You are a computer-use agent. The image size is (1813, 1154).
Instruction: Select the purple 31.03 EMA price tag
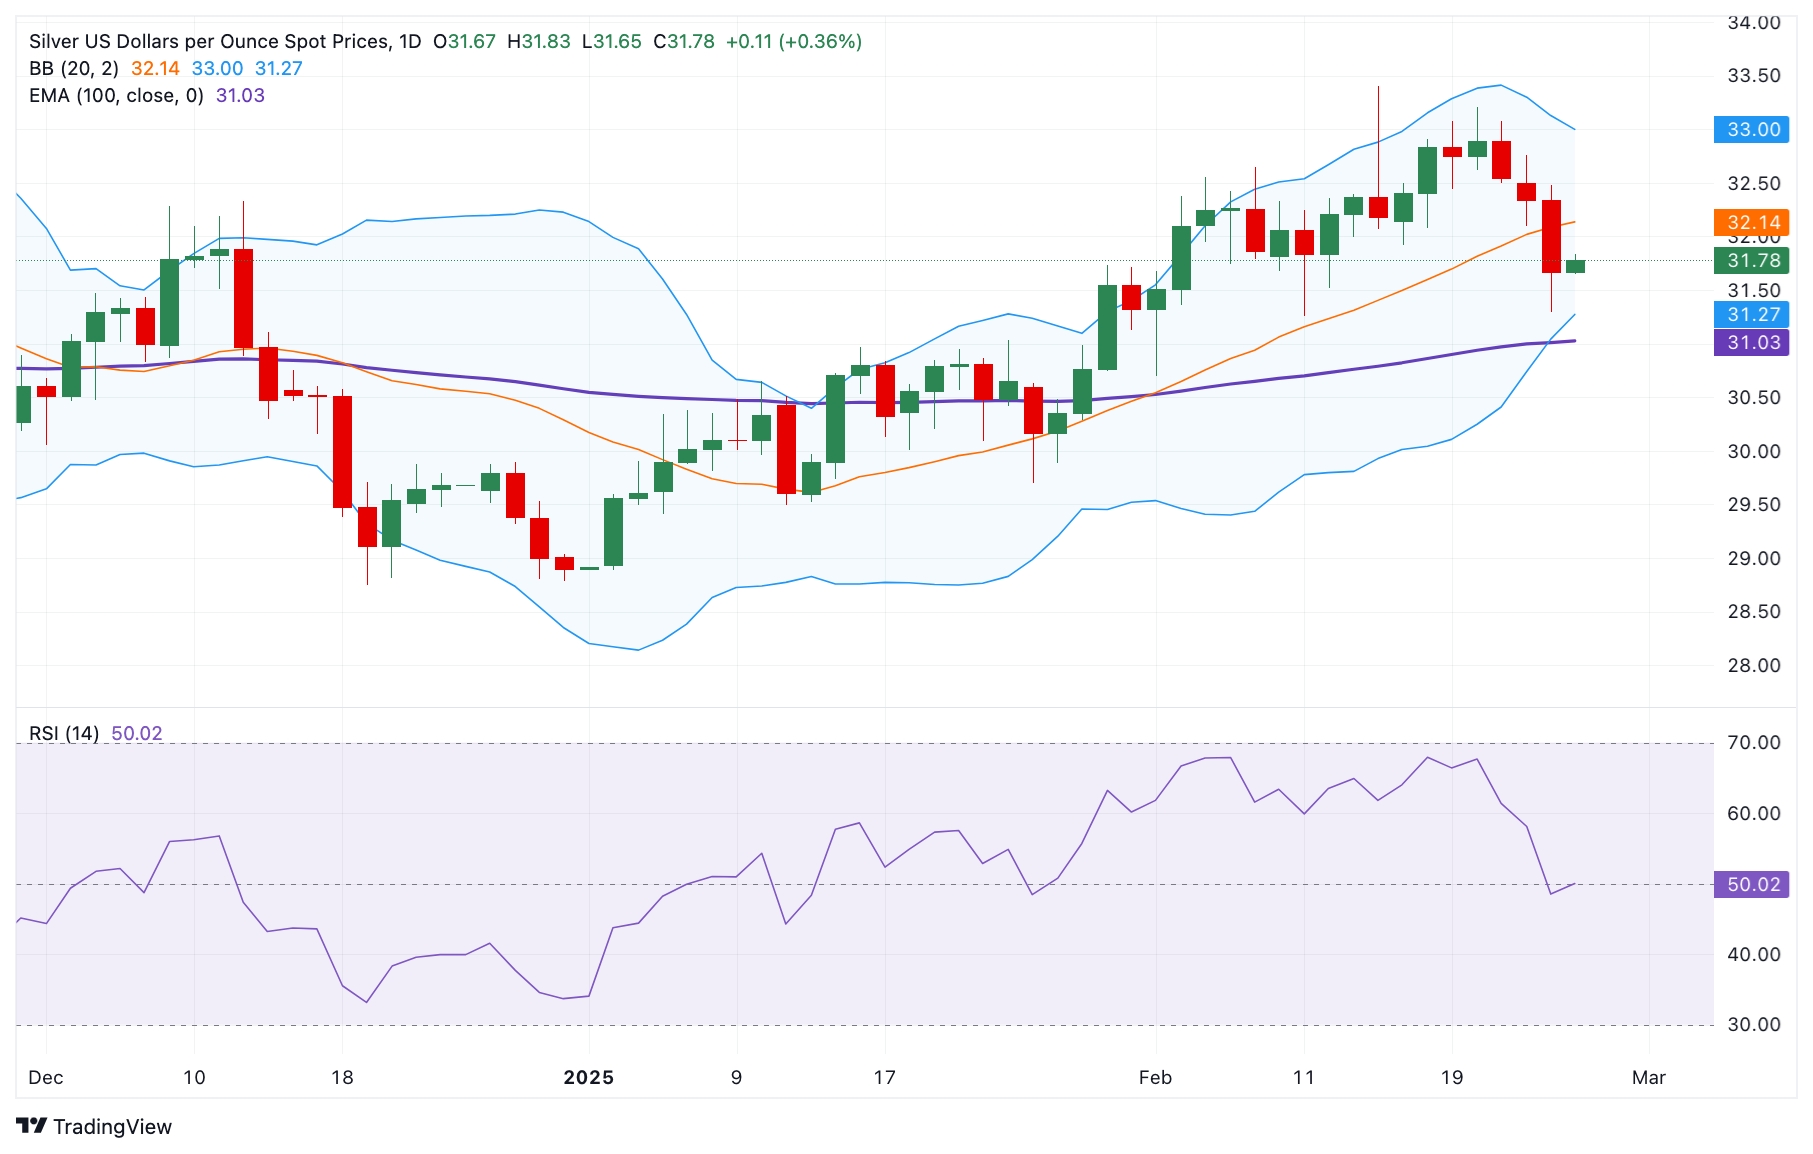[1753, 342]
